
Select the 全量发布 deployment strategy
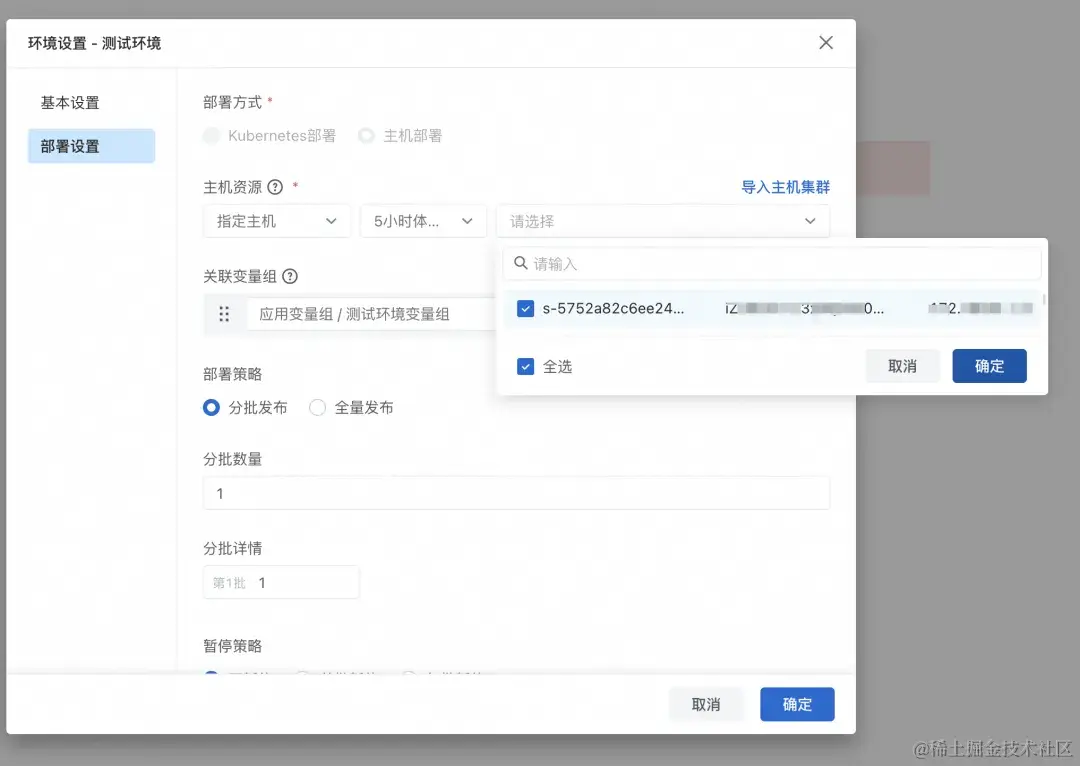click(317, 407)
